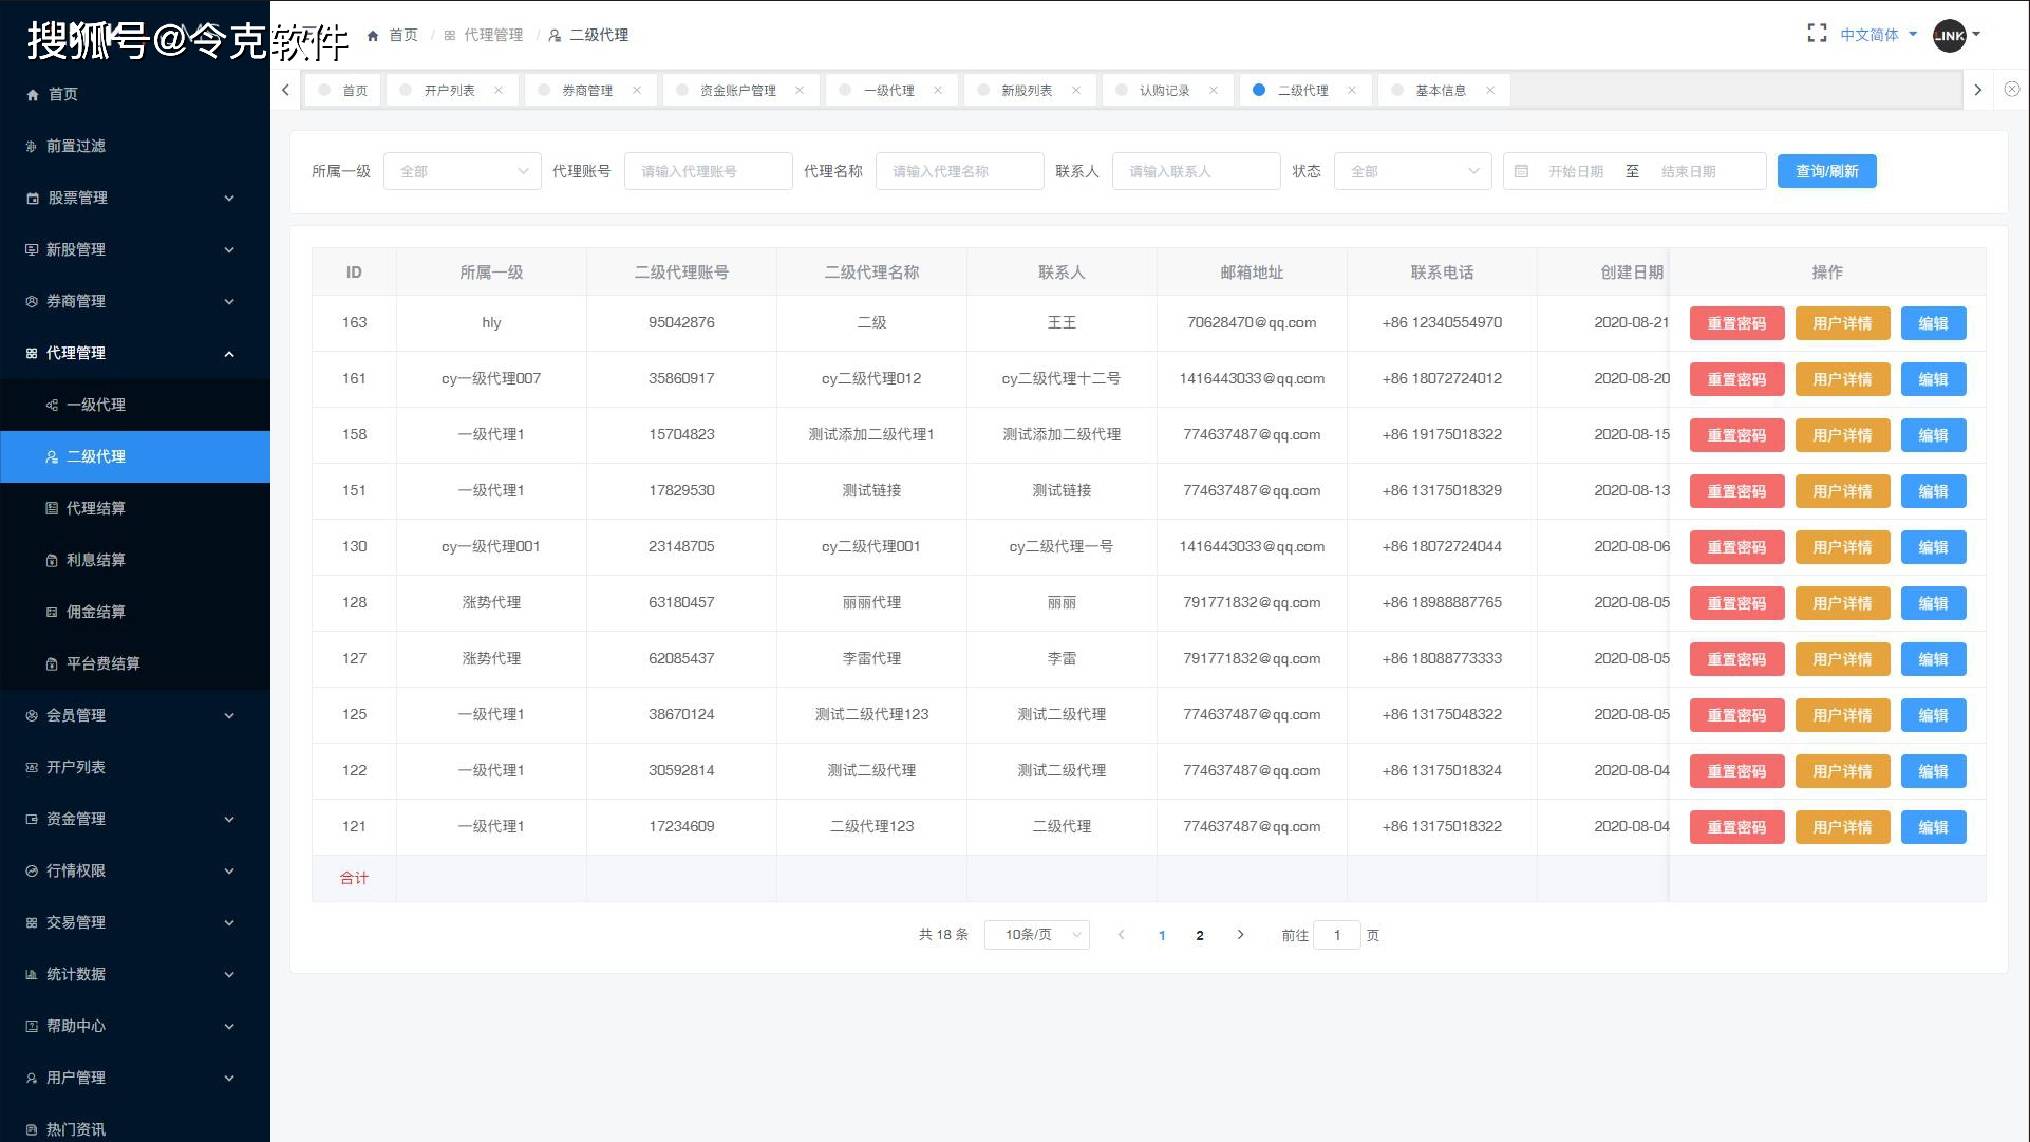This screenshot has width=2030, height=1142.
Task: Expand 交易管理 sidebar menu
Action: 135,923
